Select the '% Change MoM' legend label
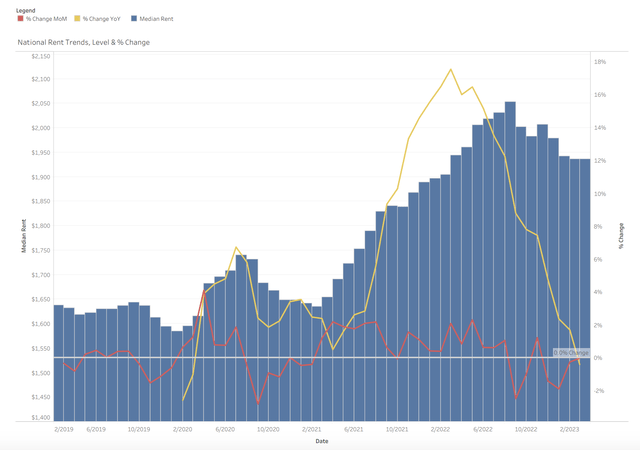The width and height of the screenshot is (640, 450). (47, 19)
